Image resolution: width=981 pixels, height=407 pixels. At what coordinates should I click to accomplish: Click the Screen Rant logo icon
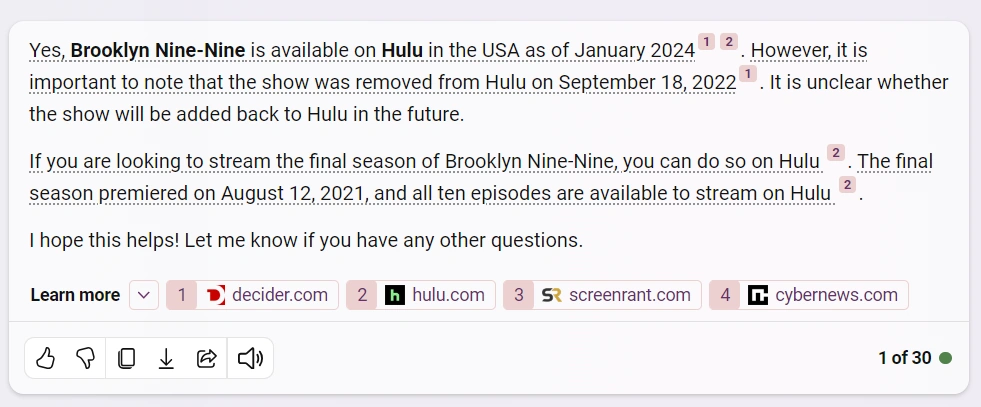(551, 295)
